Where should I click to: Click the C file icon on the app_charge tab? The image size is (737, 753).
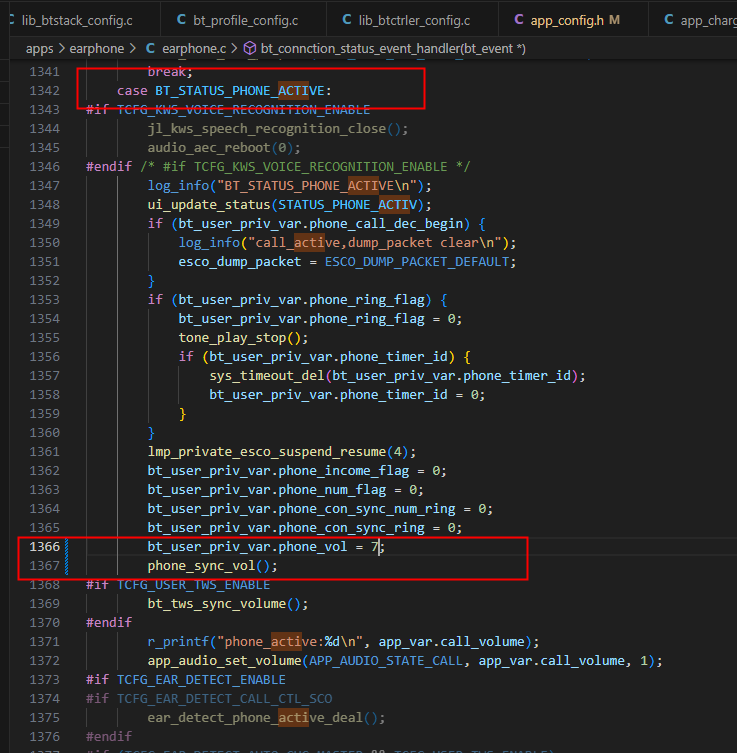[668, 20]
